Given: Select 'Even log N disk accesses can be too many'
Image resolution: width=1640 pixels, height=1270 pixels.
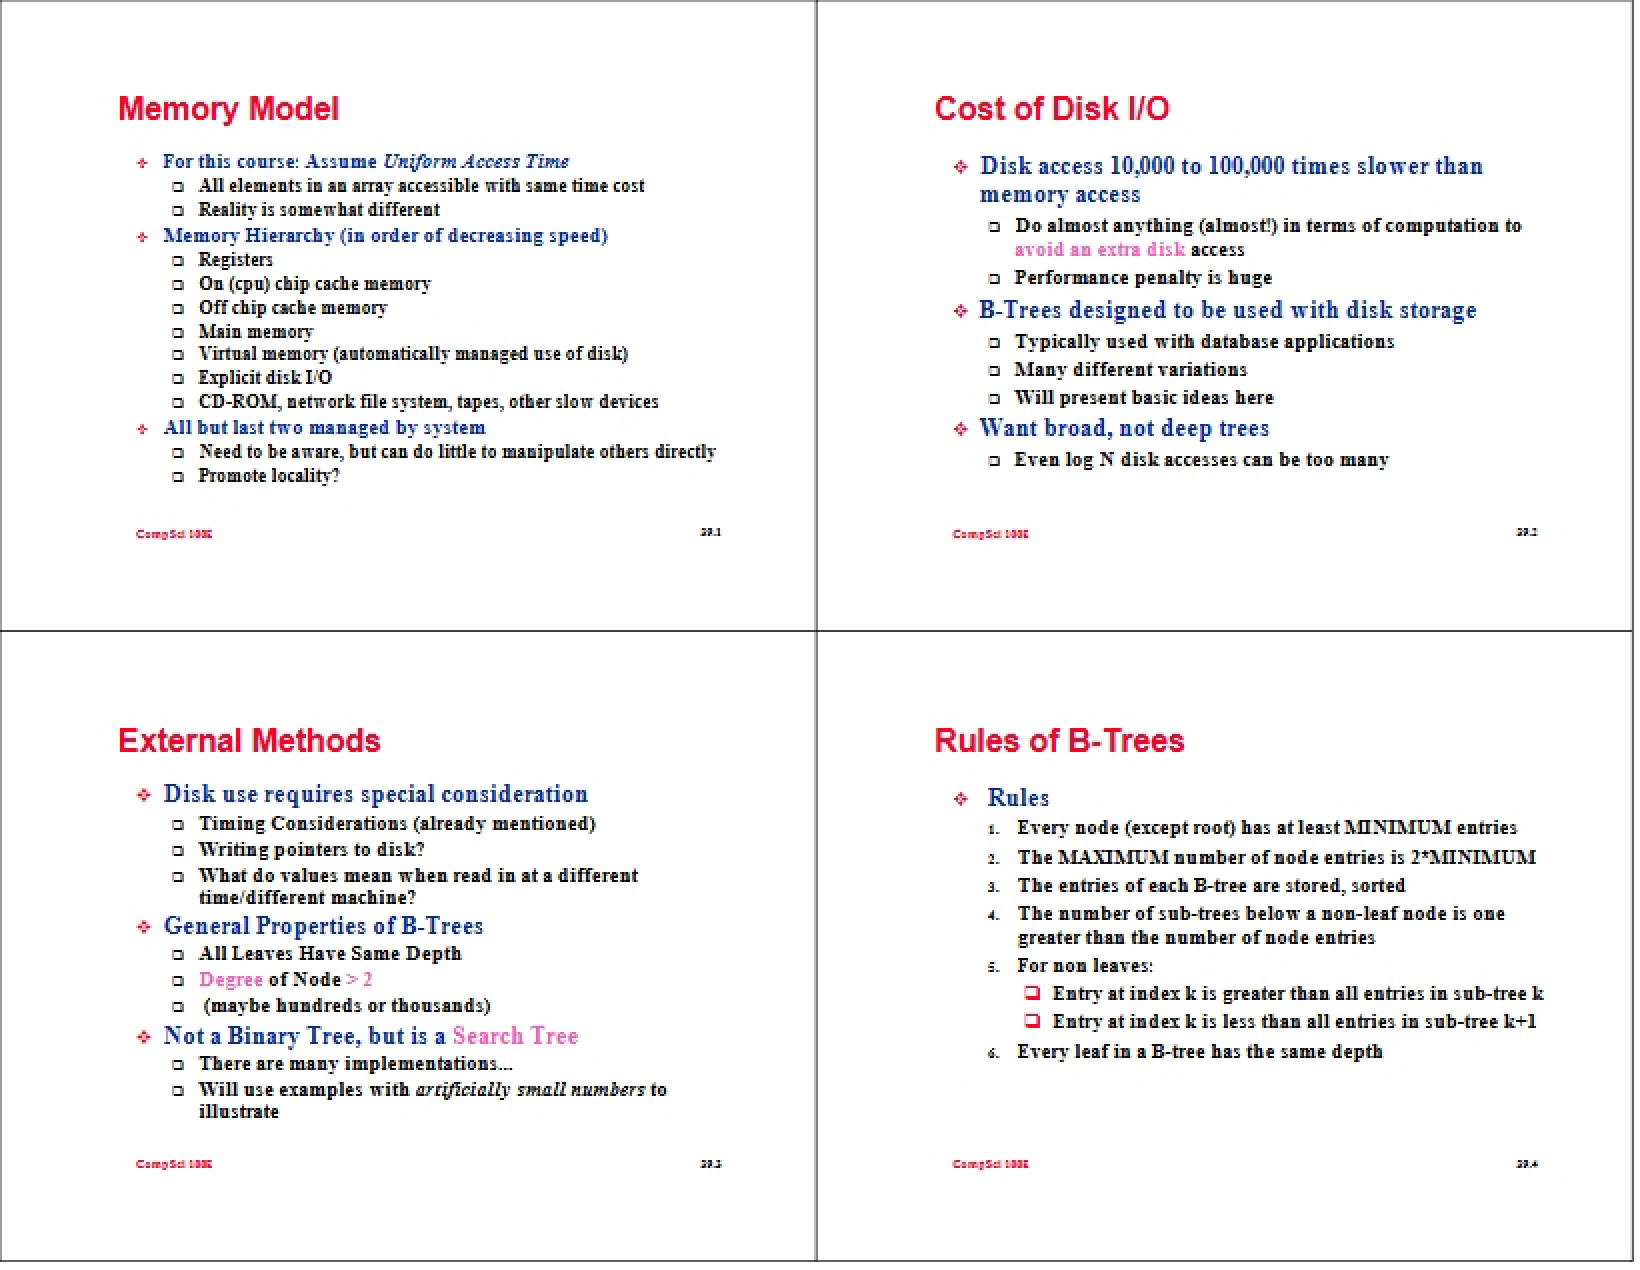Looking at the screenshot, I should click(x=1201, y=460).
